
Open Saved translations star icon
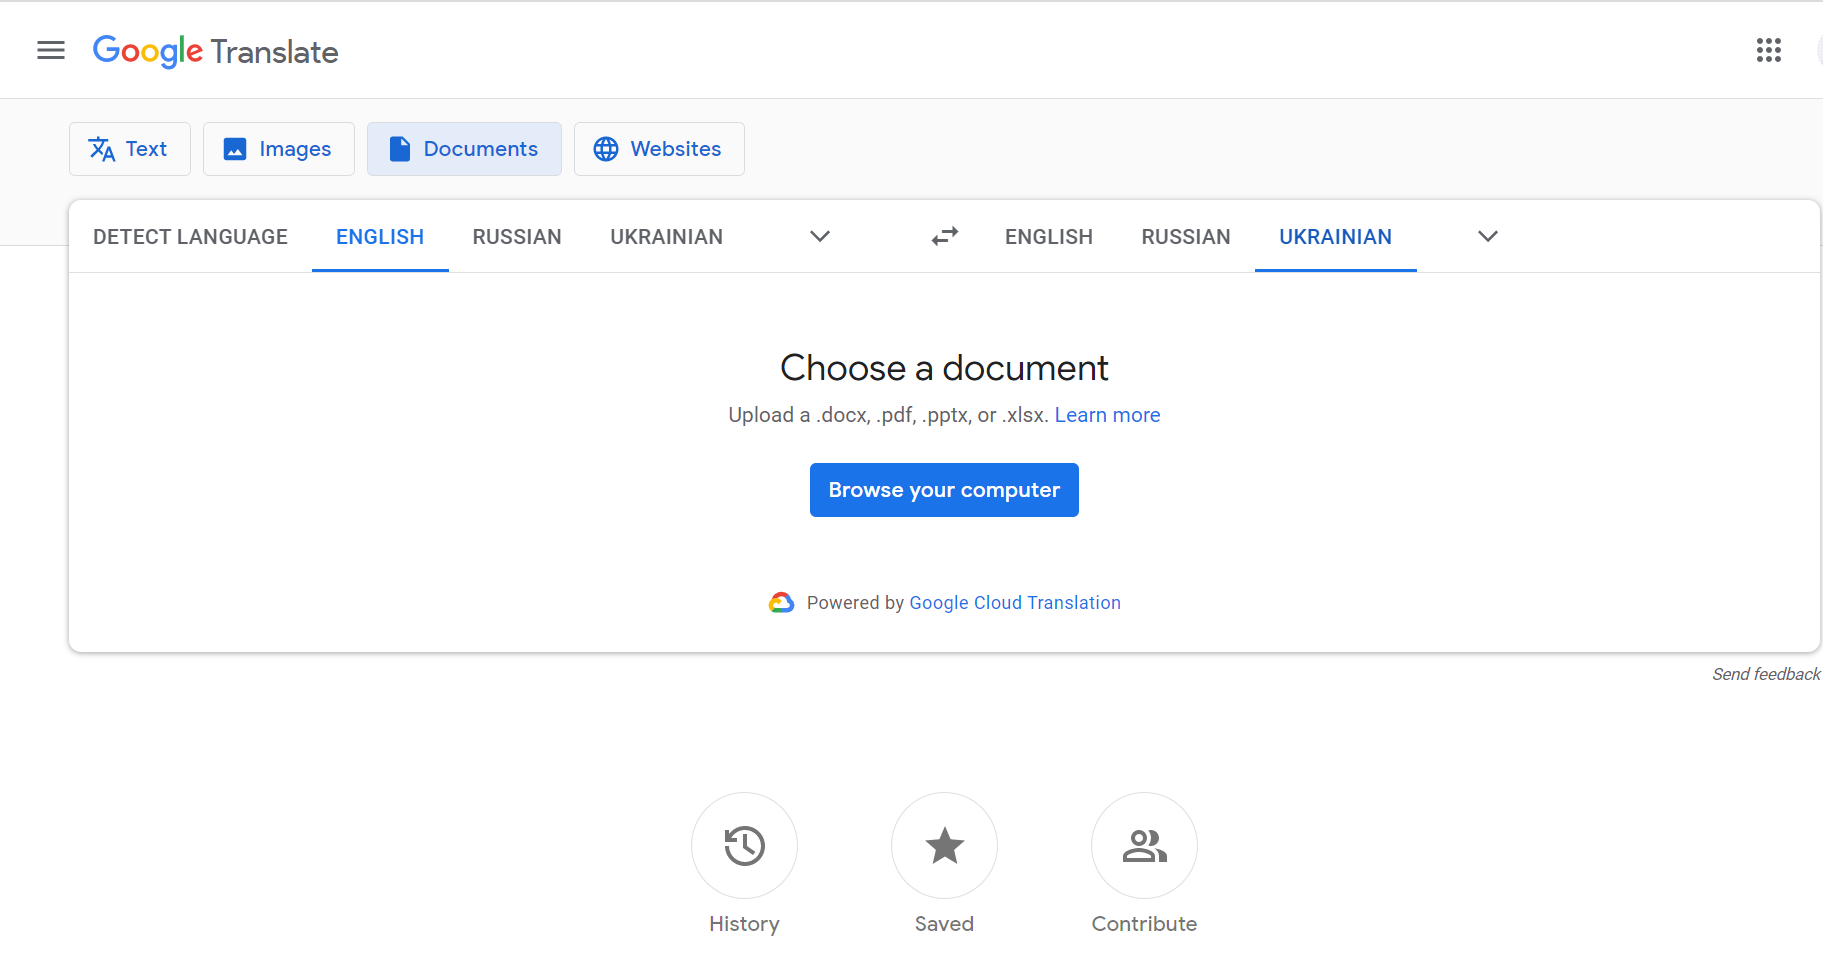coord(944,846)
